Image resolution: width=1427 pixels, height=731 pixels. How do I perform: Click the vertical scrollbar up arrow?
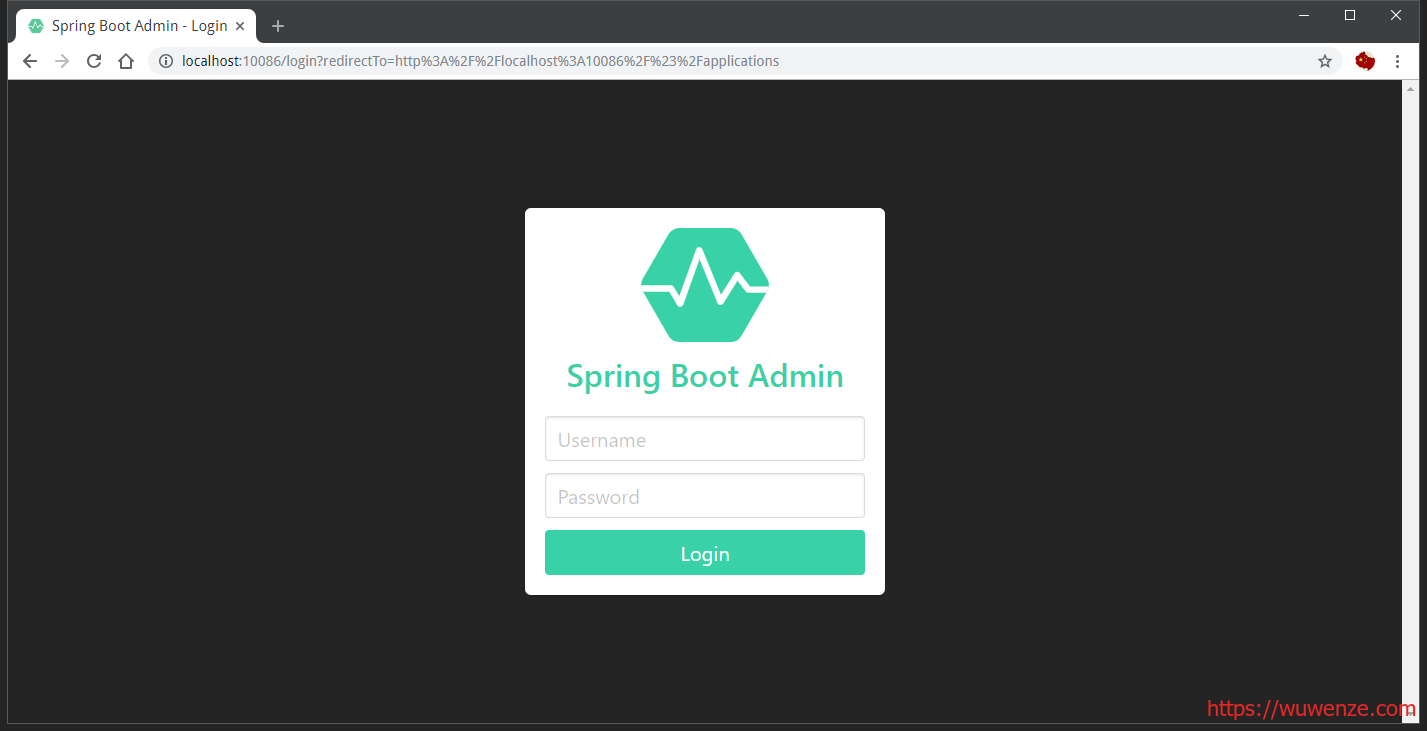pyautogui.click(x=1411, y=87)
